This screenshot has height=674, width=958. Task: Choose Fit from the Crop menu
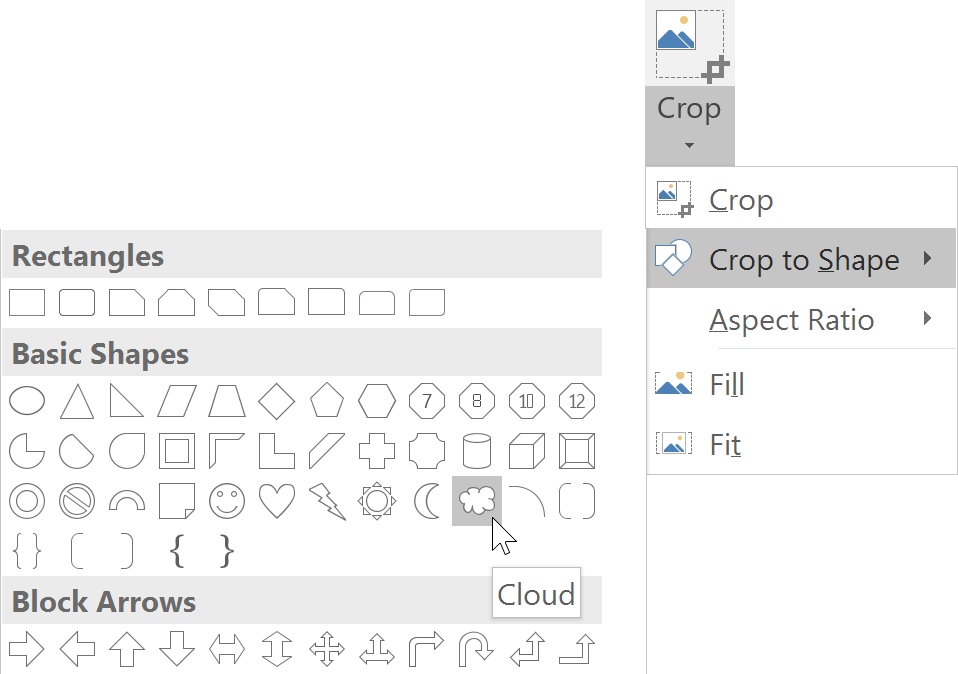click(725, 444)
